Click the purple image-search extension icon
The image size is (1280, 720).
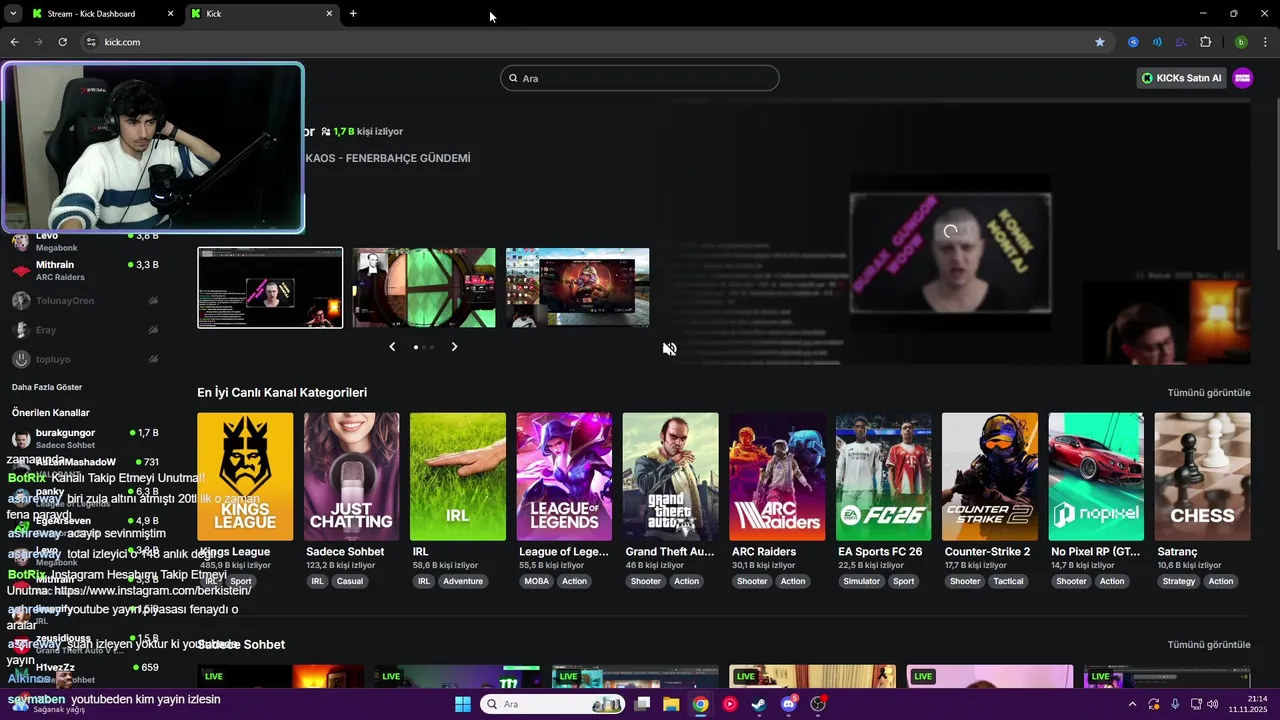point(1181,42)
